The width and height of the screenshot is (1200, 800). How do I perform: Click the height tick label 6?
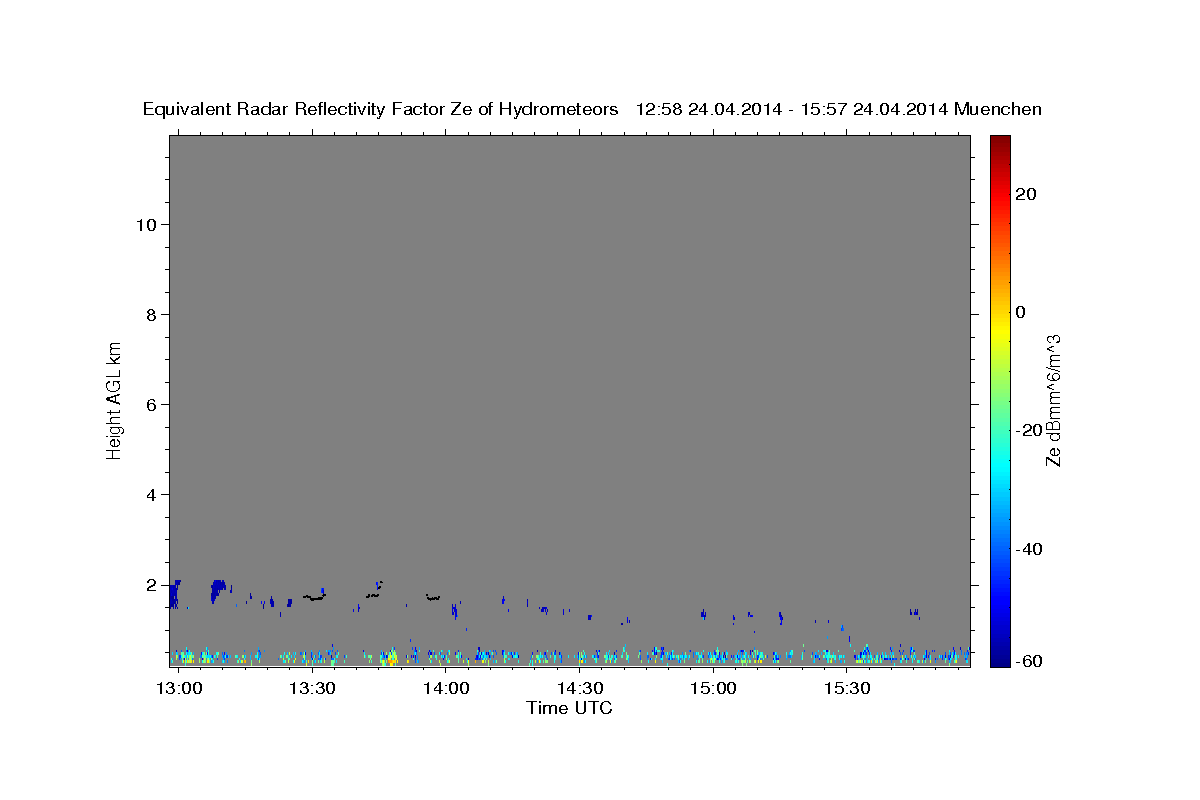(149, 404)
